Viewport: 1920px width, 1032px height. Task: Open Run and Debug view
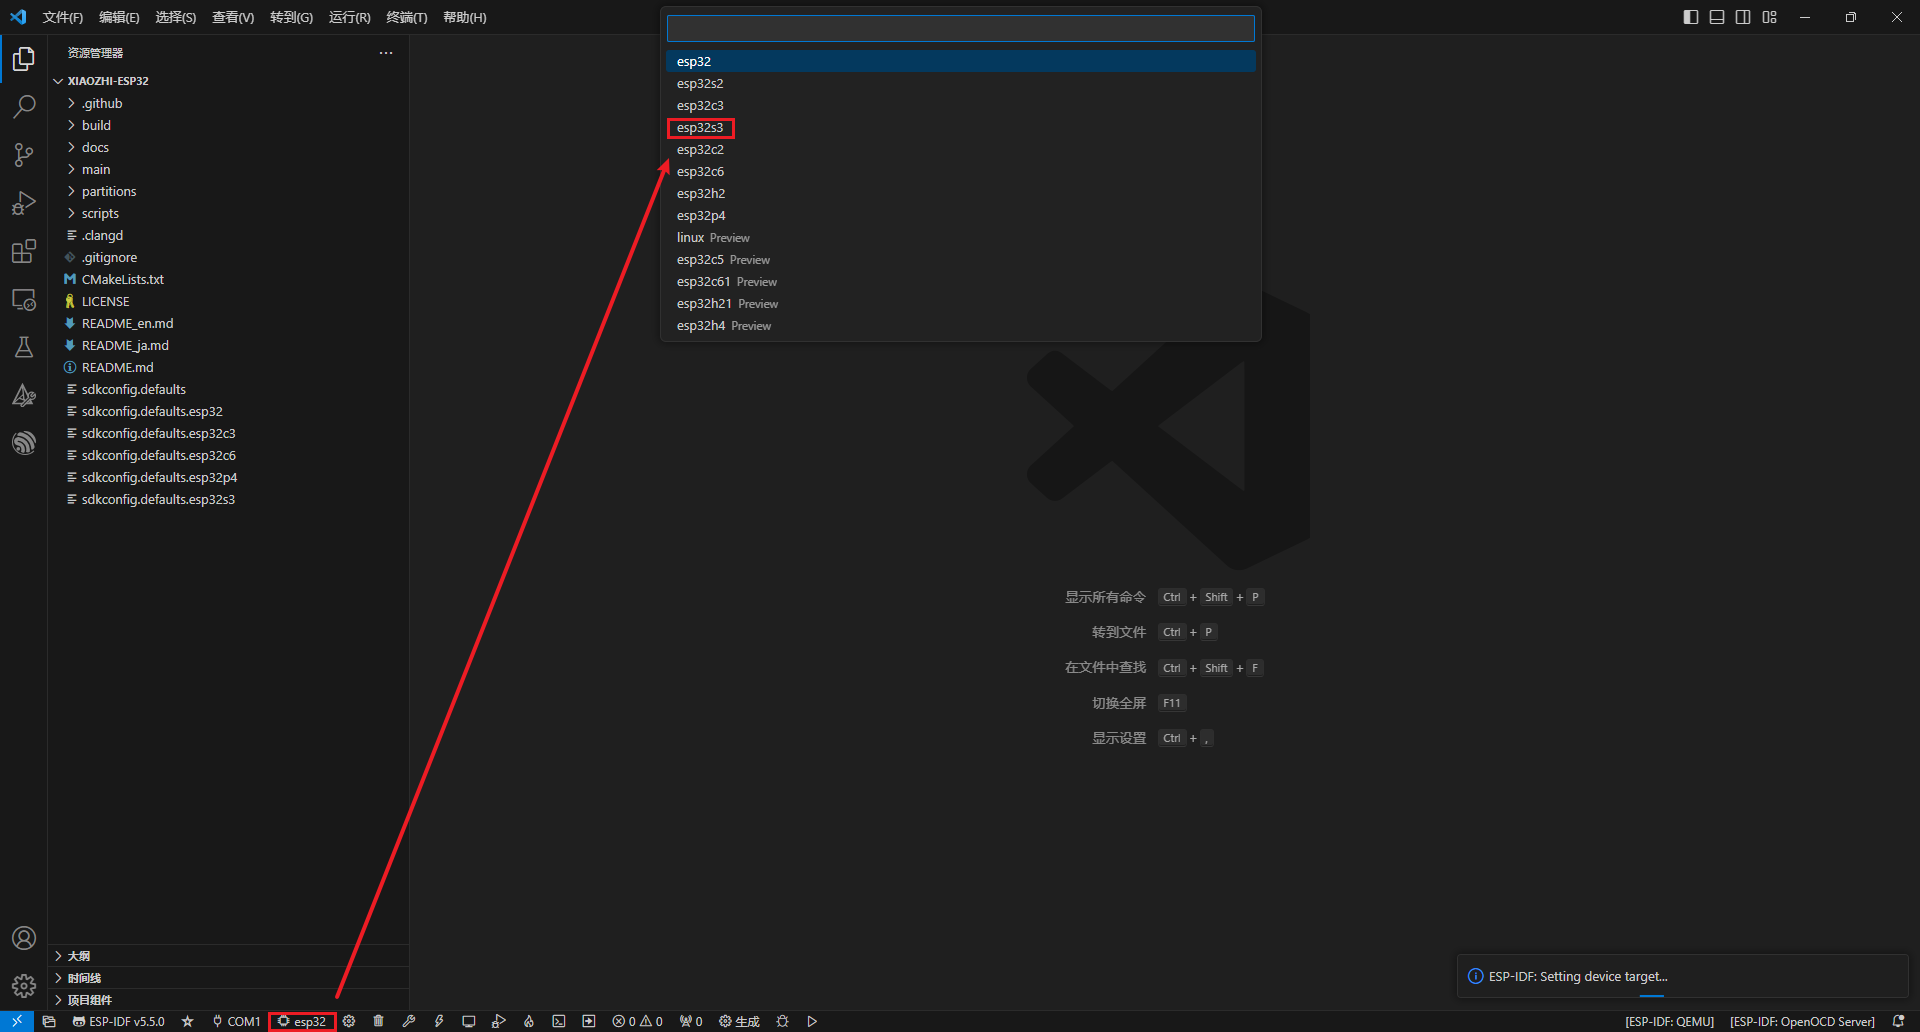[24, 203]
